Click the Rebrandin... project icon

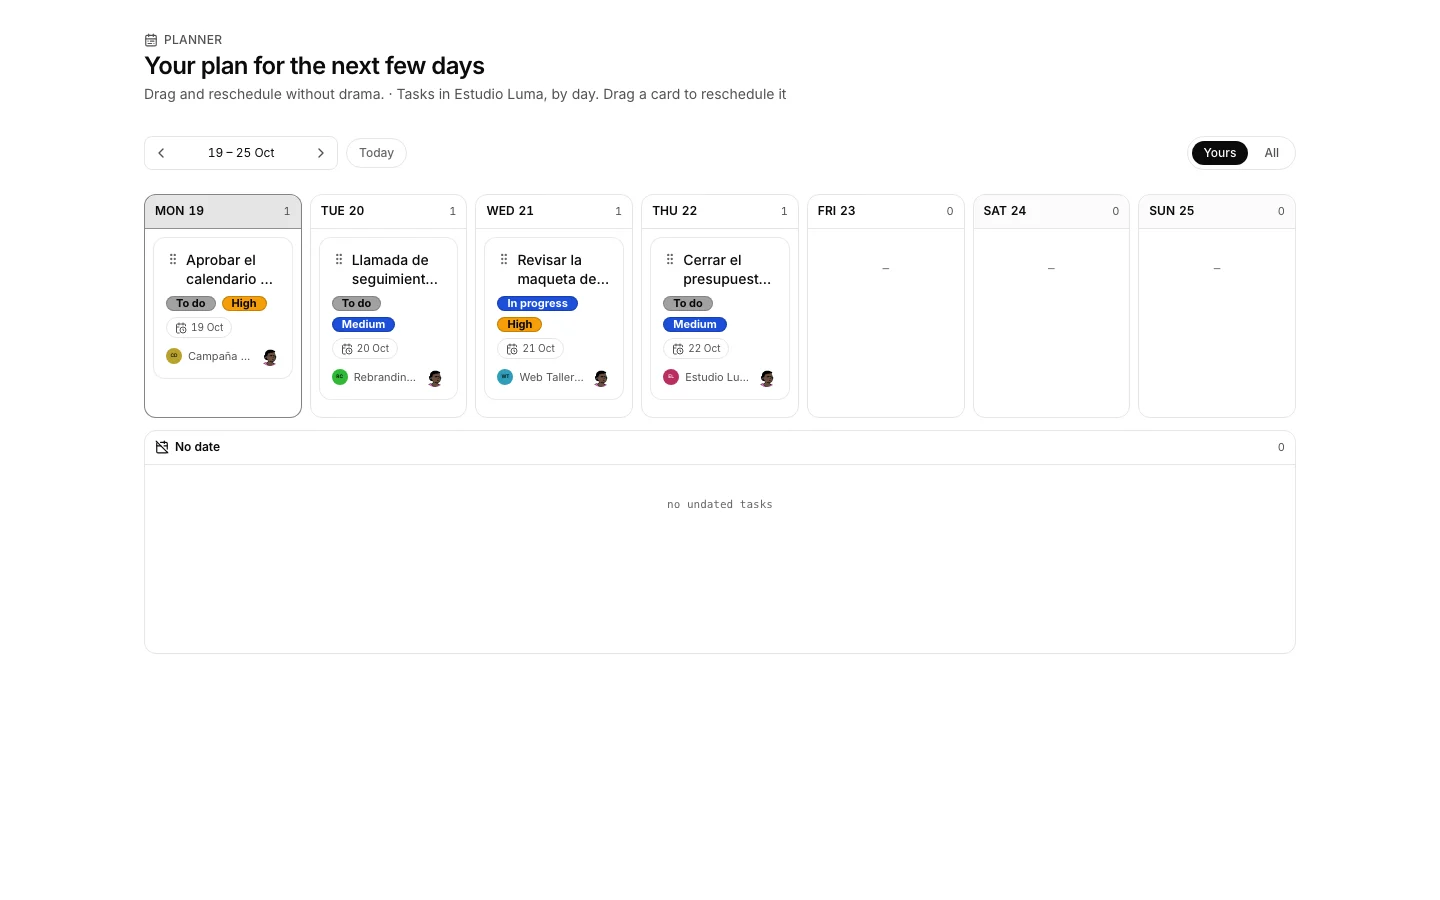click(340, 377)
